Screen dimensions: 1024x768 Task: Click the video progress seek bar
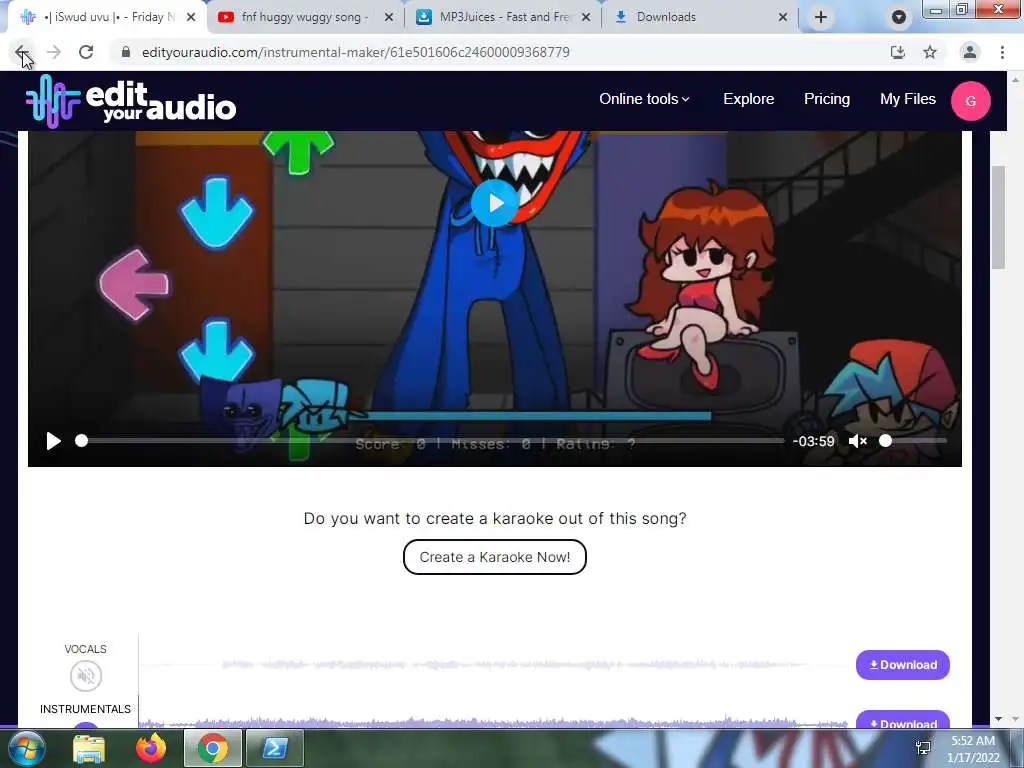click(431, 441)
